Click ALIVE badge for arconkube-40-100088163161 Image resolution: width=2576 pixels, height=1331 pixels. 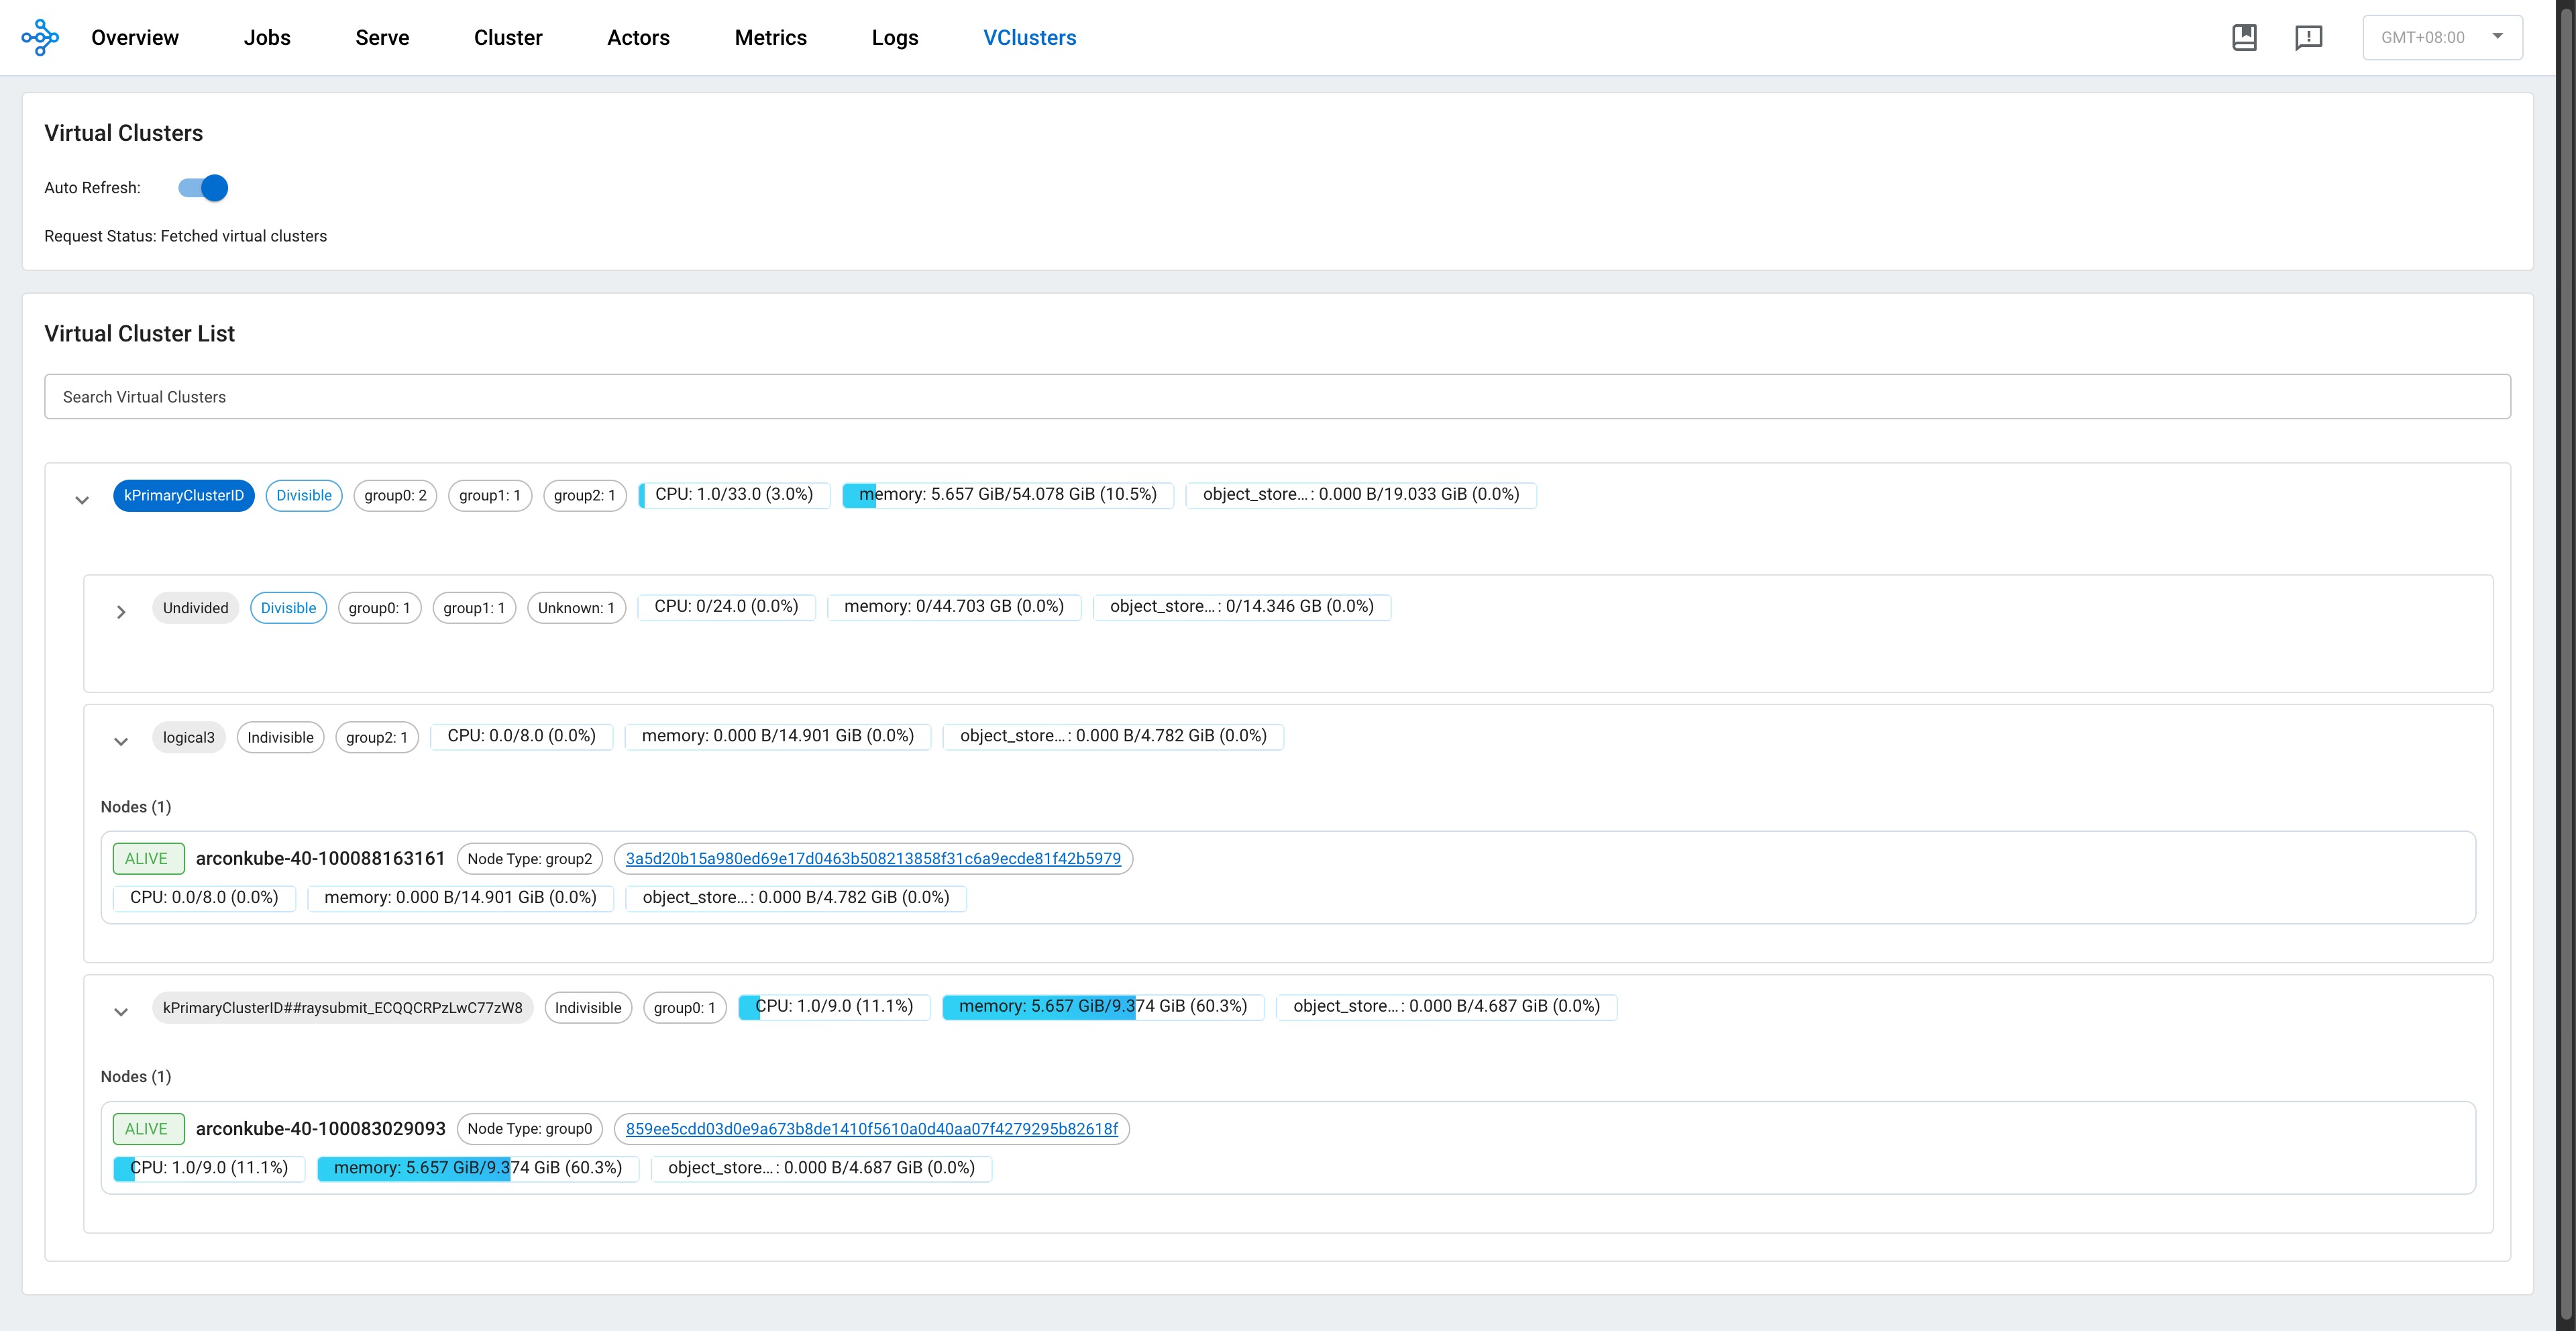(x=148, y=858)
